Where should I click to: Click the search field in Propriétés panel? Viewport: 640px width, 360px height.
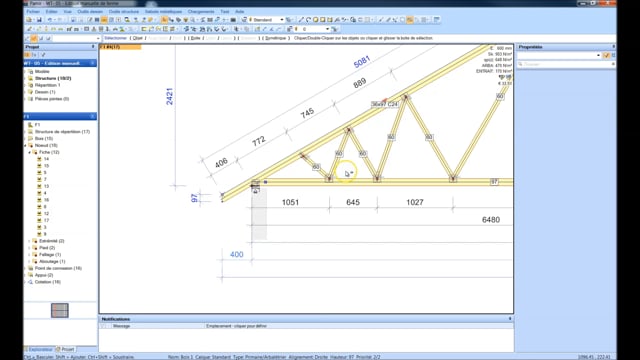[x=566, y=64]
